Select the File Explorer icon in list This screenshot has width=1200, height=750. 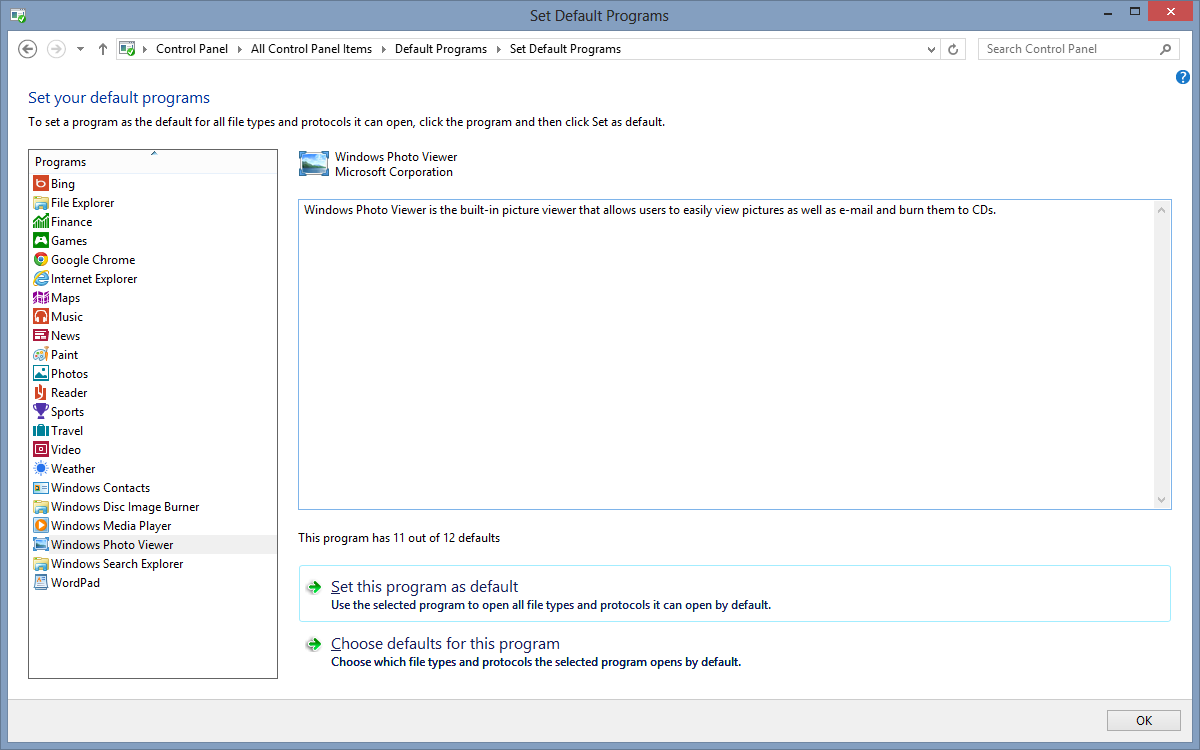tap(41, 203)
